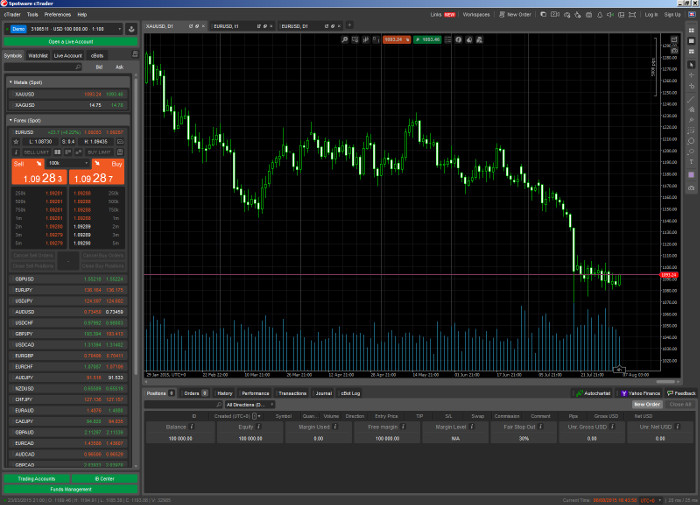Click the Open a Live Account button

(x=69, y=41)
